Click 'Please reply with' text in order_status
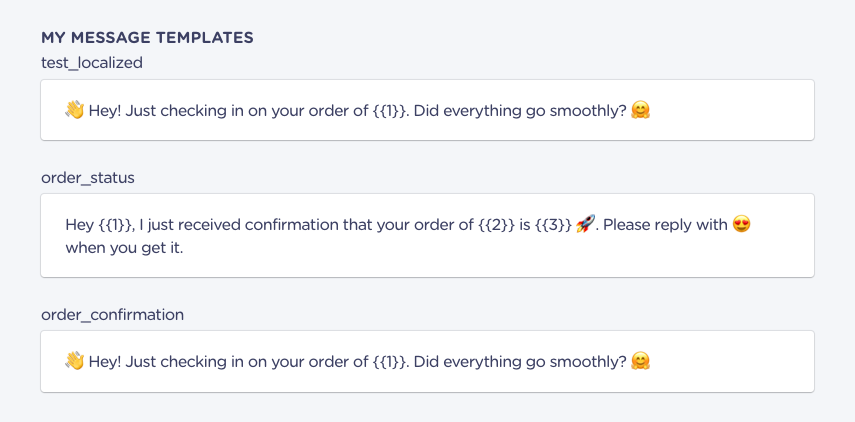Image resolution: width=855 pixels, height=422 pixels. click(x=665, y=225)
